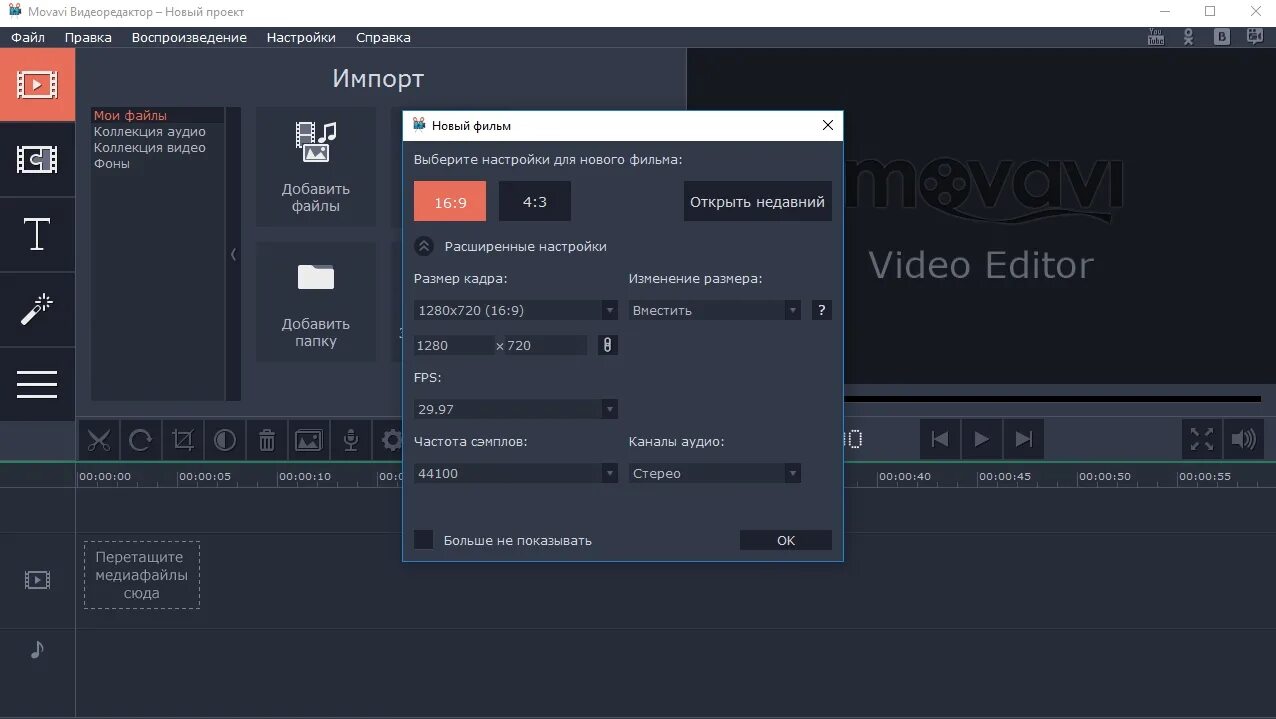This screenshot has height=719, width=1276.
Task: Click the question mark help button
Action: [821, 310]
